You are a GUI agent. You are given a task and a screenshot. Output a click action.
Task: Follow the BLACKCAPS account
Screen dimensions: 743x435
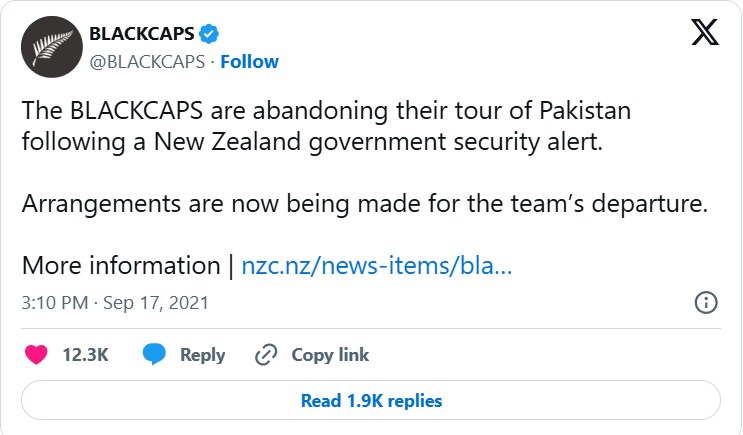pyautogui.click(x=249, y=61)
